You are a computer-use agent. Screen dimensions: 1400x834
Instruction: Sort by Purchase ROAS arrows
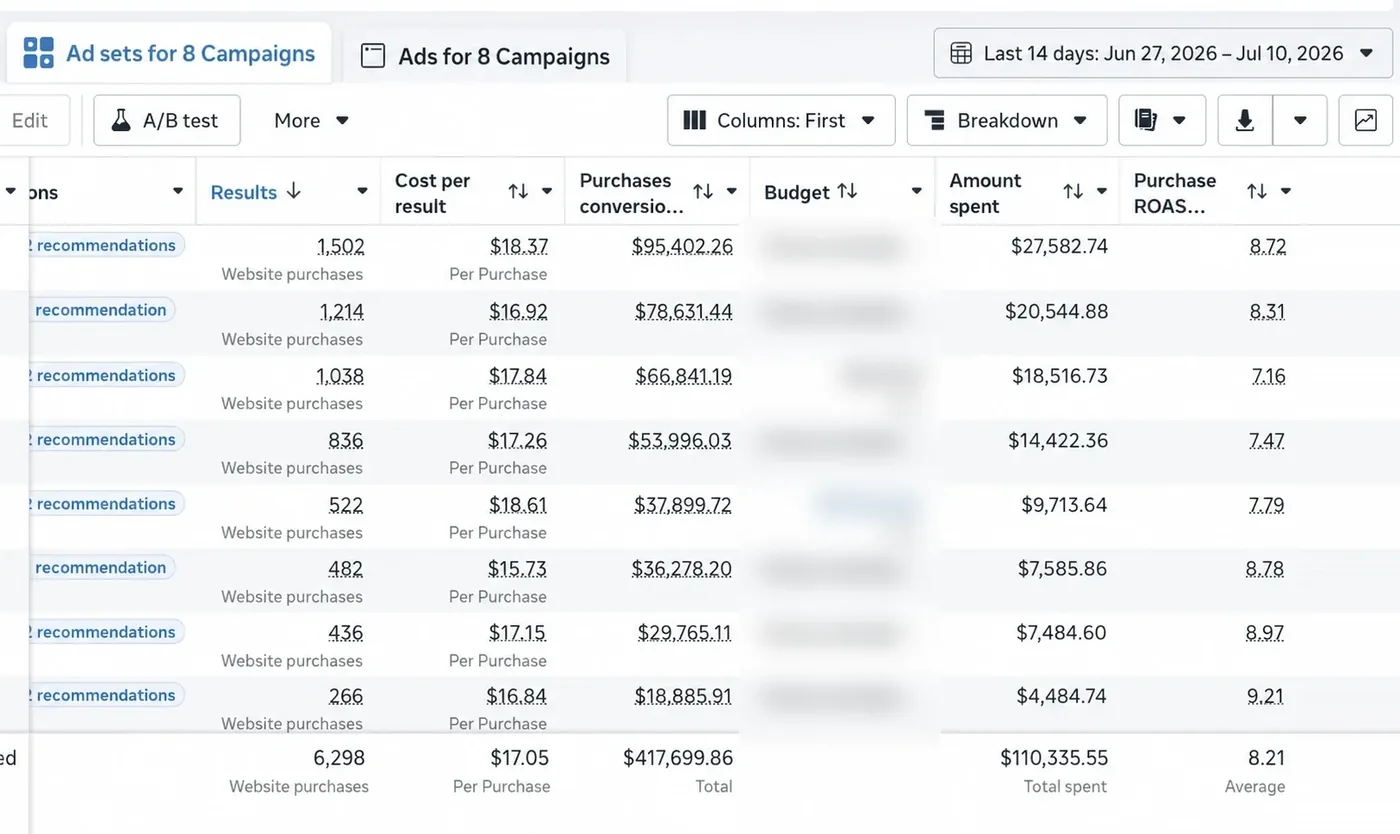pos(1257,191)
